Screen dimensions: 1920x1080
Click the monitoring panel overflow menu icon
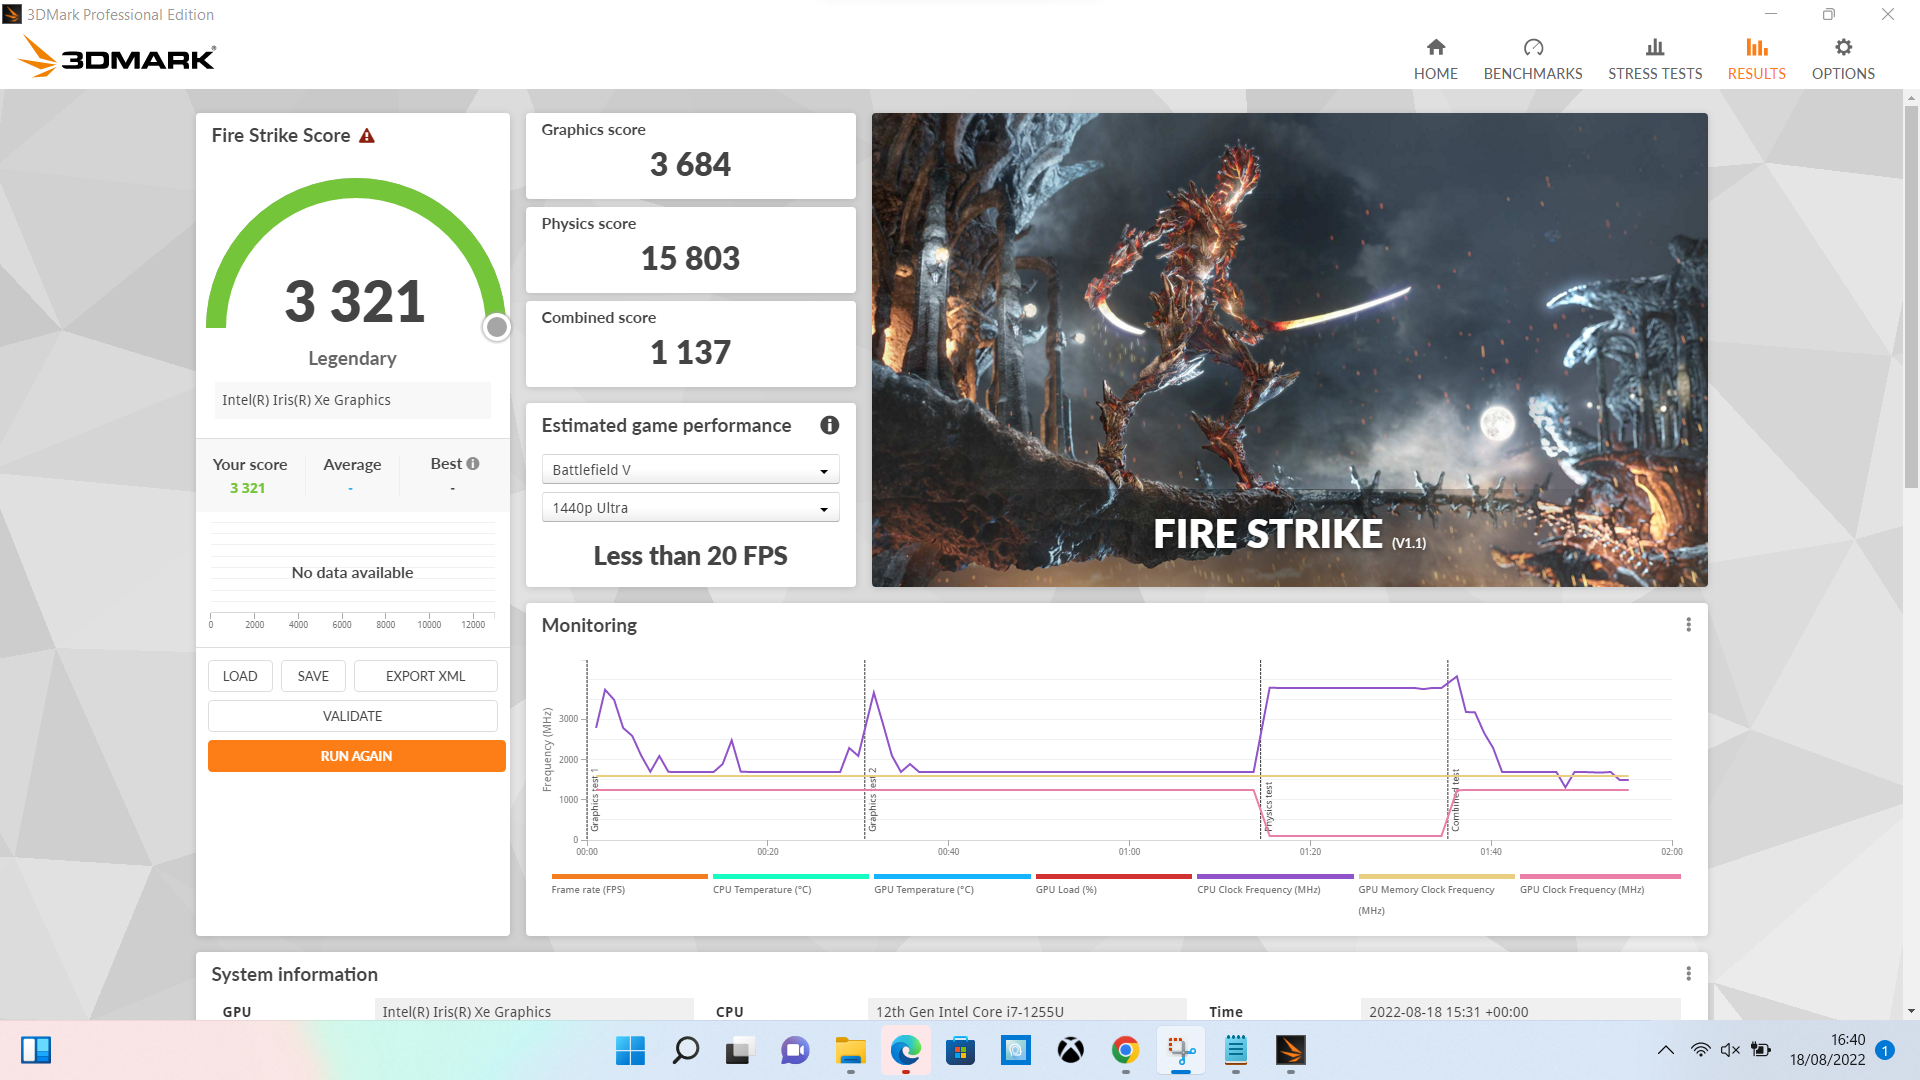pos(1688,624)
